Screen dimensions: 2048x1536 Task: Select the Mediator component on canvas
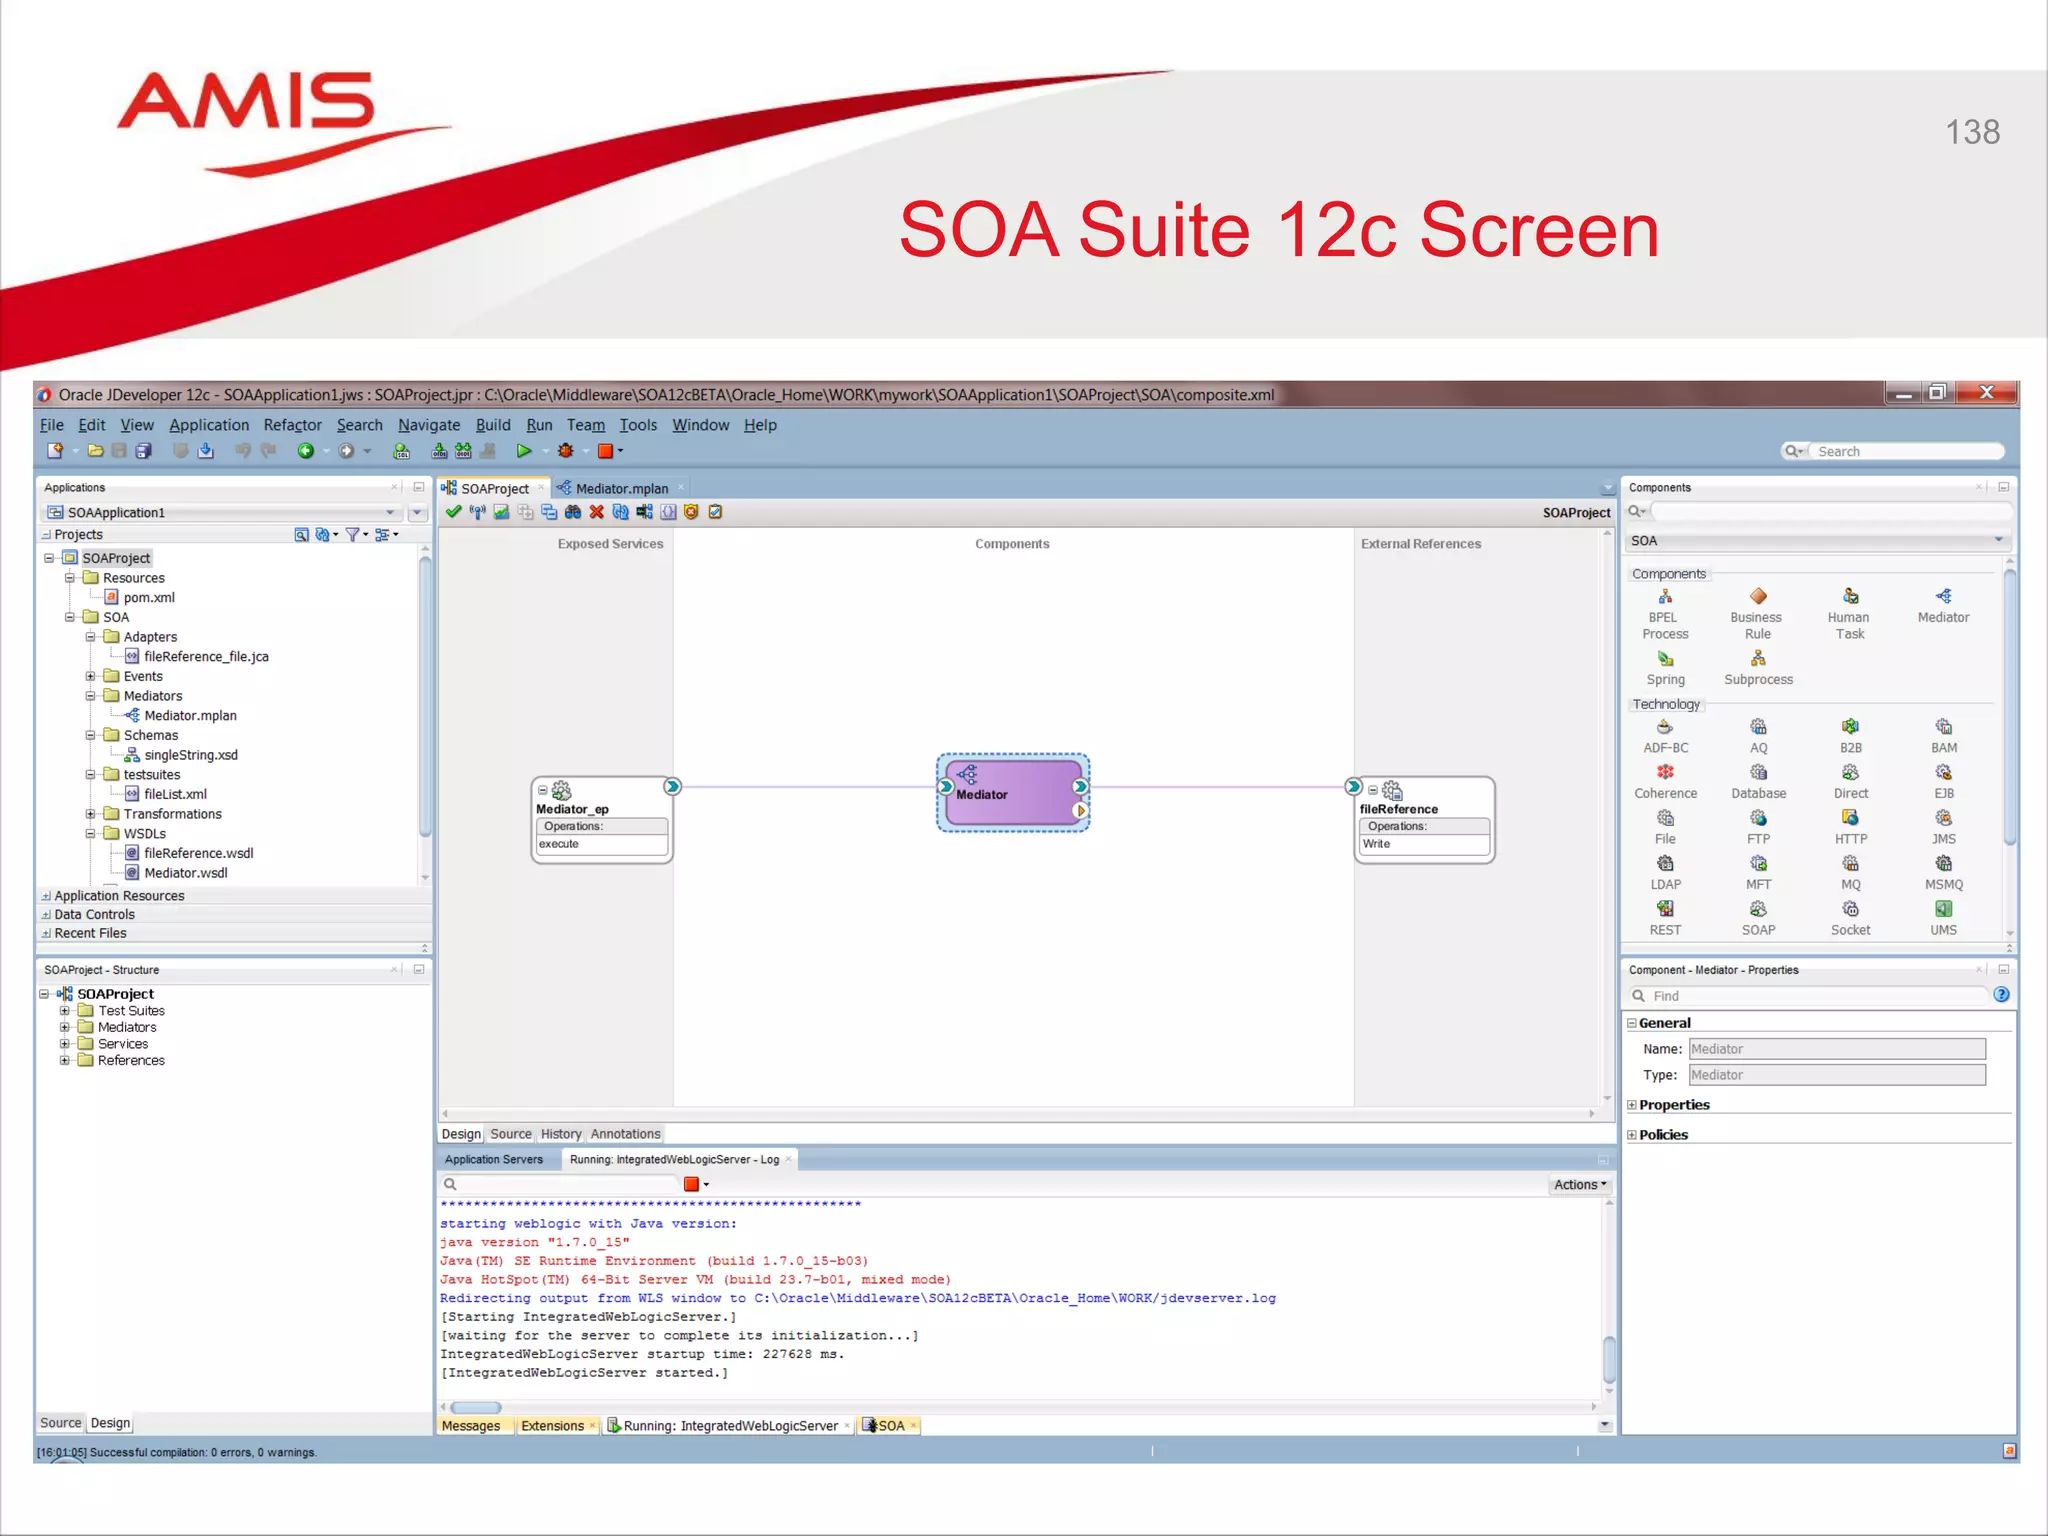(x=1013, y=793)
